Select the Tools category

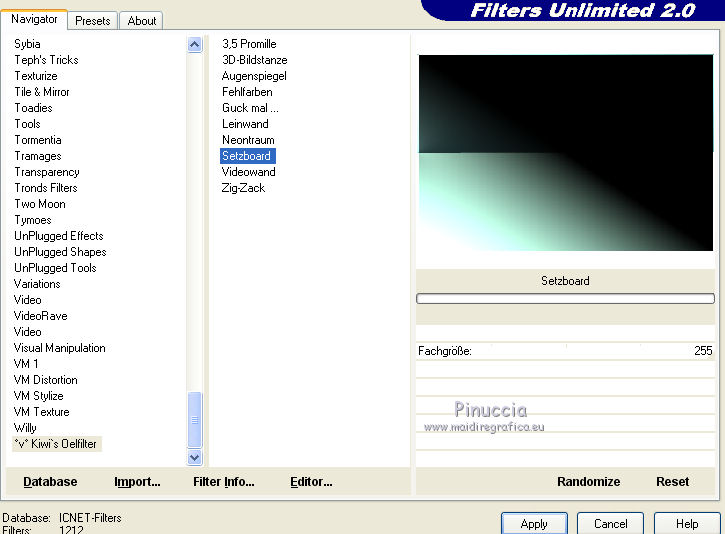pyautogui.click(x=27, y=124)
